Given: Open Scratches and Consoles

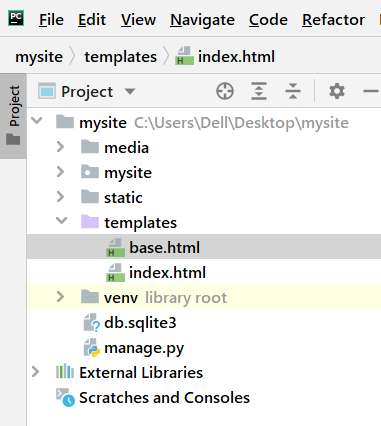Looking at the screenshot, I should click(164, 397).
